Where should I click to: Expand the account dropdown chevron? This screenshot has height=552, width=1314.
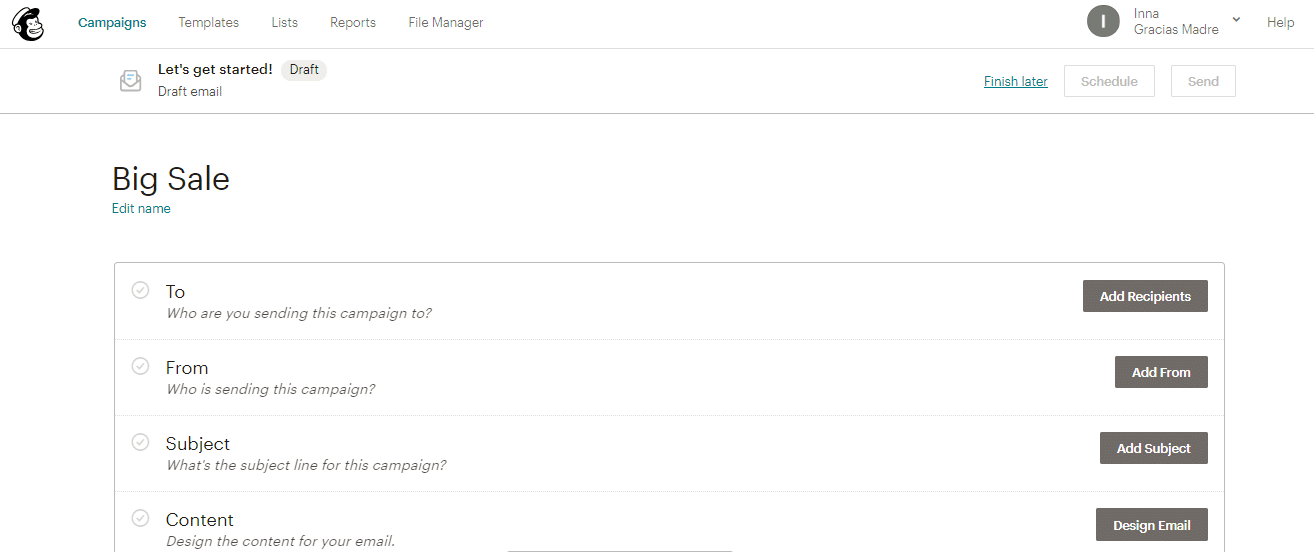pyautogui.click(x=1236, y=20)
